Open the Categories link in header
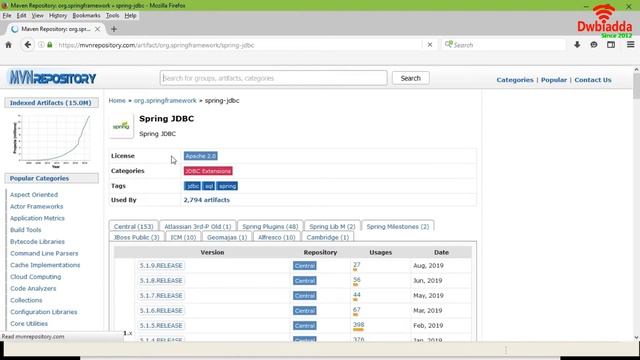This screenshot has width=640, height=360. click(515, 80)
